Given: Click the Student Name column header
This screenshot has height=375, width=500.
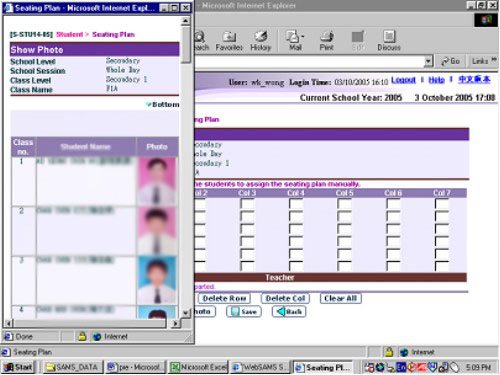Looking at the screenshot, I should coord(86,147).
